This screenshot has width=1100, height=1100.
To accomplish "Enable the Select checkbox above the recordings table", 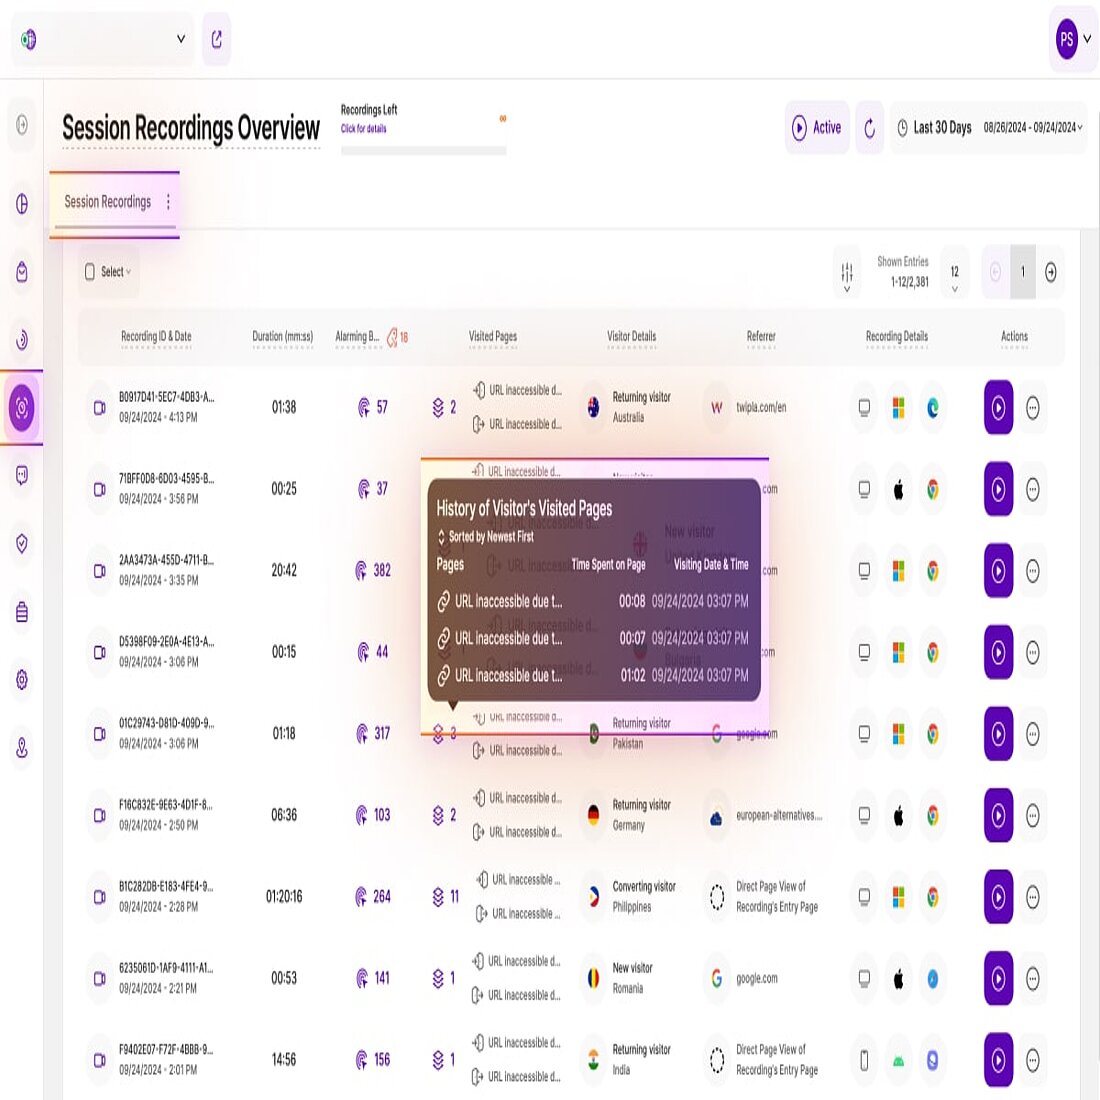I will 91,271.
